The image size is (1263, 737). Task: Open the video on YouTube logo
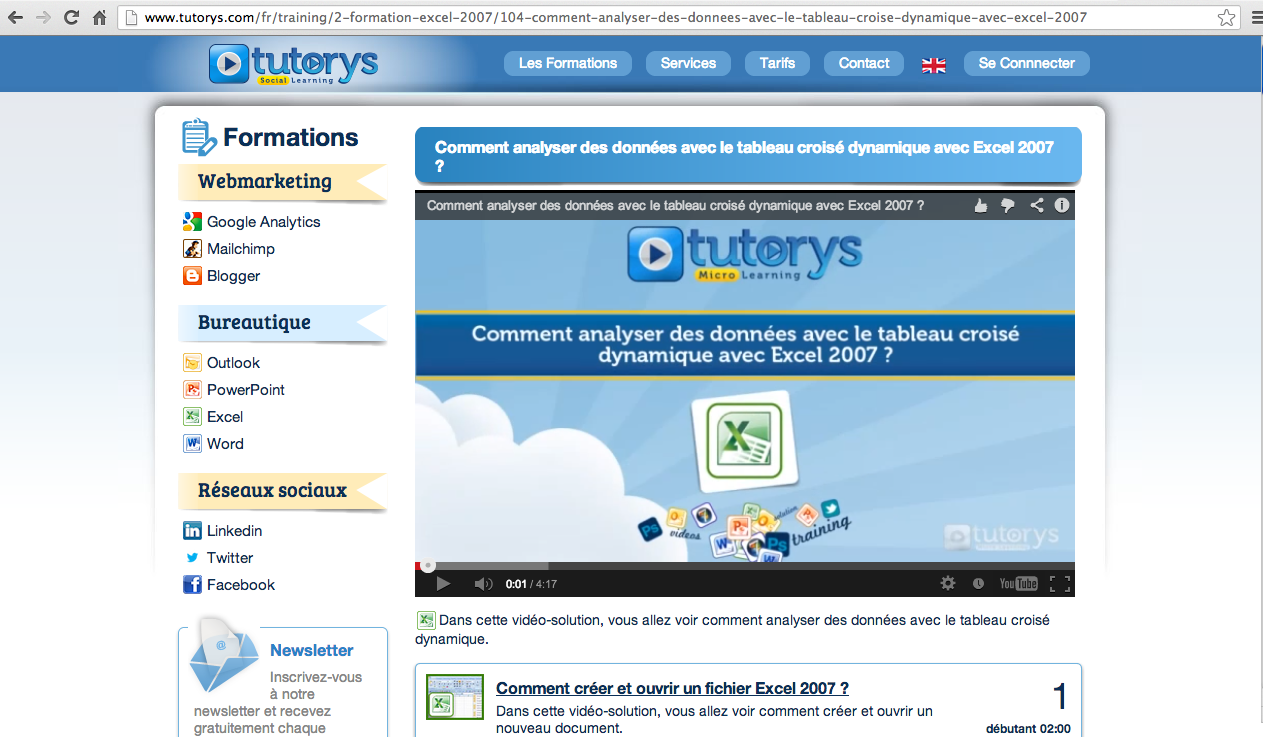(x=1018, y=584)
